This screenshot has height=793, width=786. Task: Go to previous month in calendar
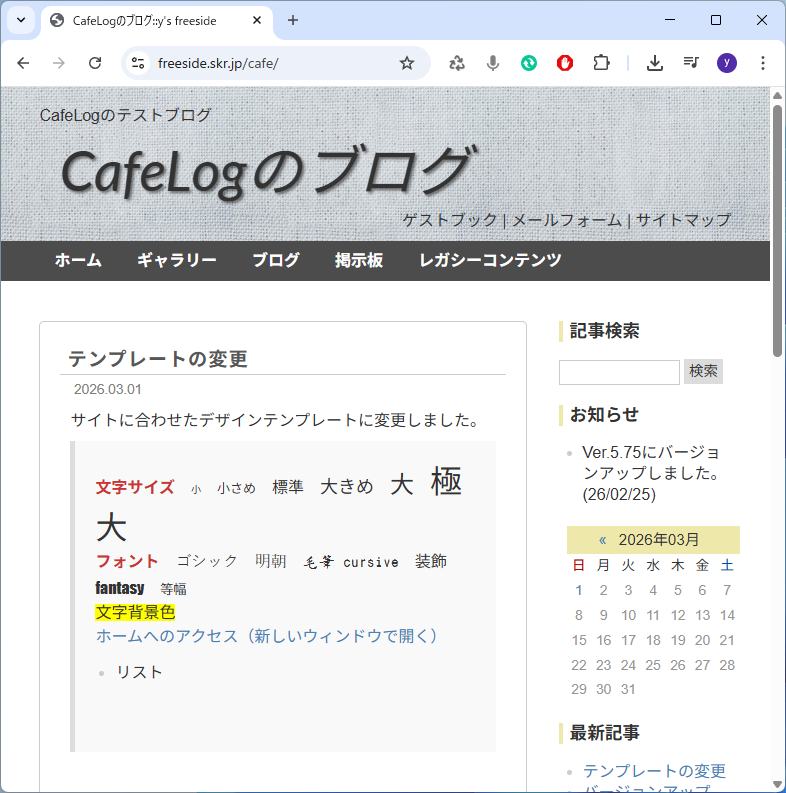pyautogui.click(x=603, y=540)
